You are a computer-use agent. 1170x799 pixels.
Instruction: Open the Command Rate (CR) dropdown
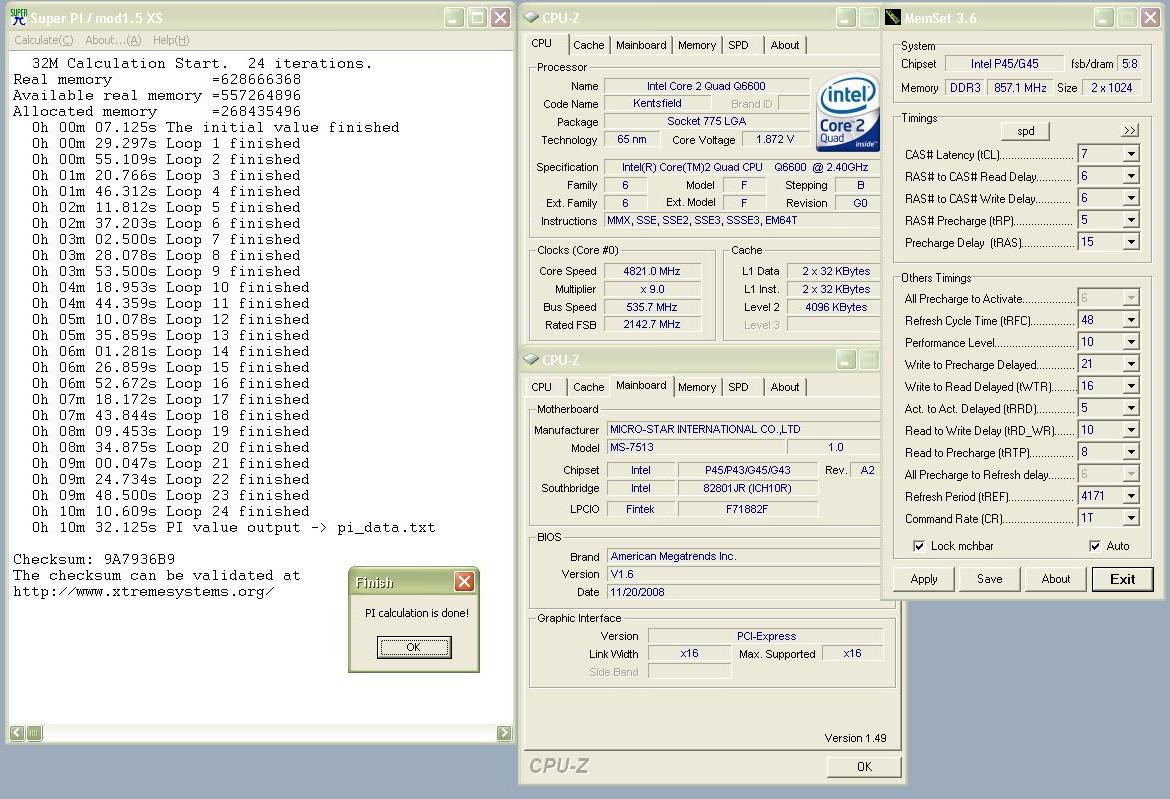point(1131,518)
